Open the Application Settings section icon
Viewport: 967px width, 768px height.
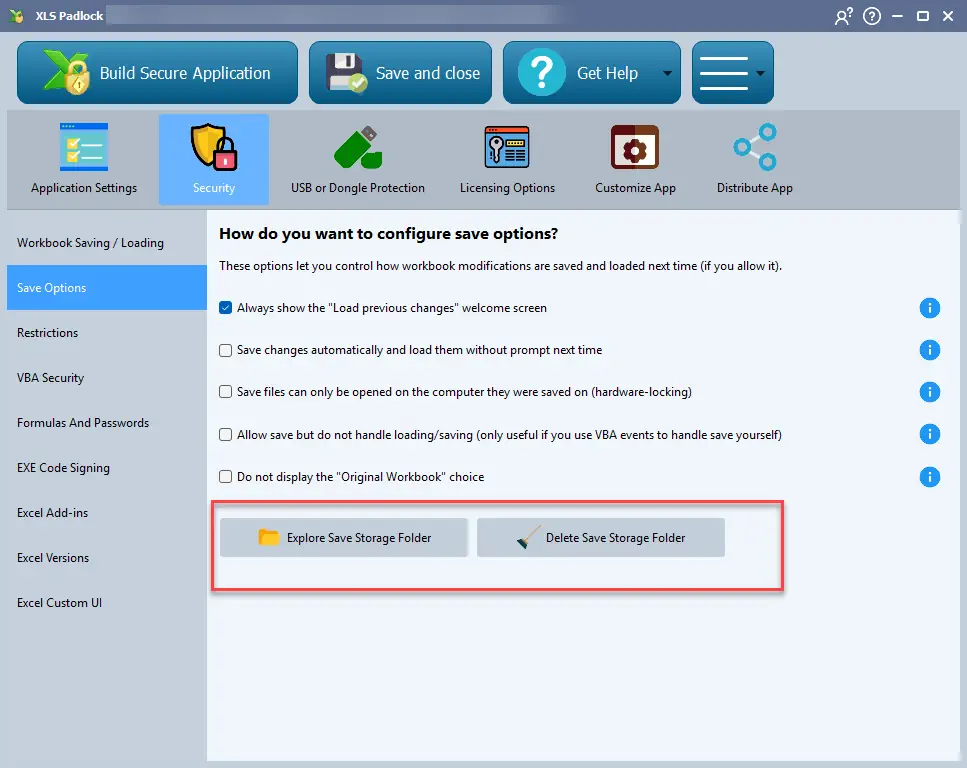pyautogui.click(x=84, y=148)
